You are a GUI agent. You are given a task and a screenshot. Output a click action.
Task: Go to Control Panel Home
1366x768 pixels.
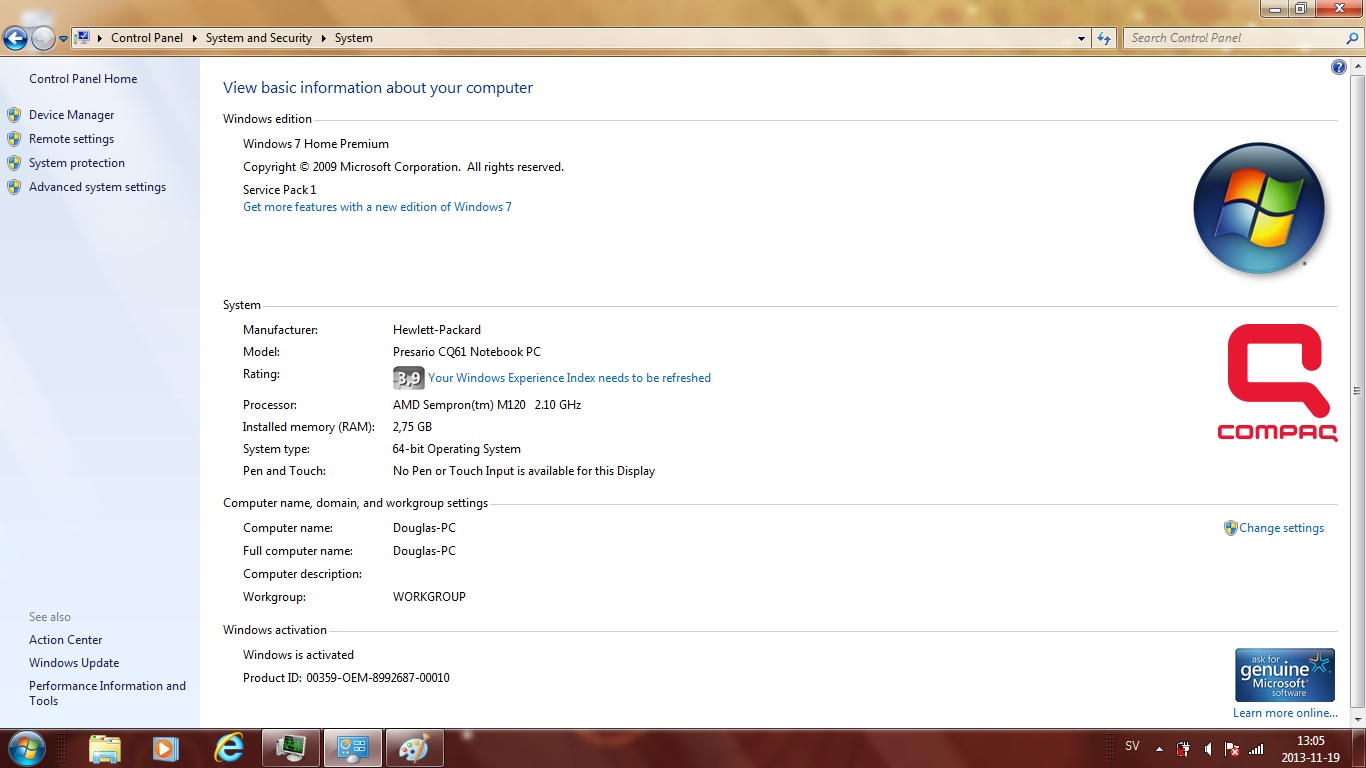83,79
